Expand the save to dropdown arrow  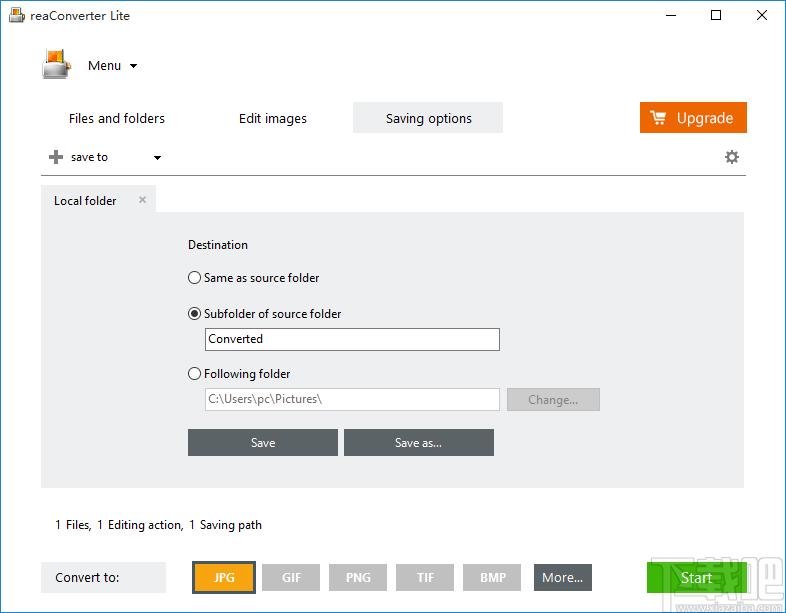pyautogui.click(x=157, y=157)
